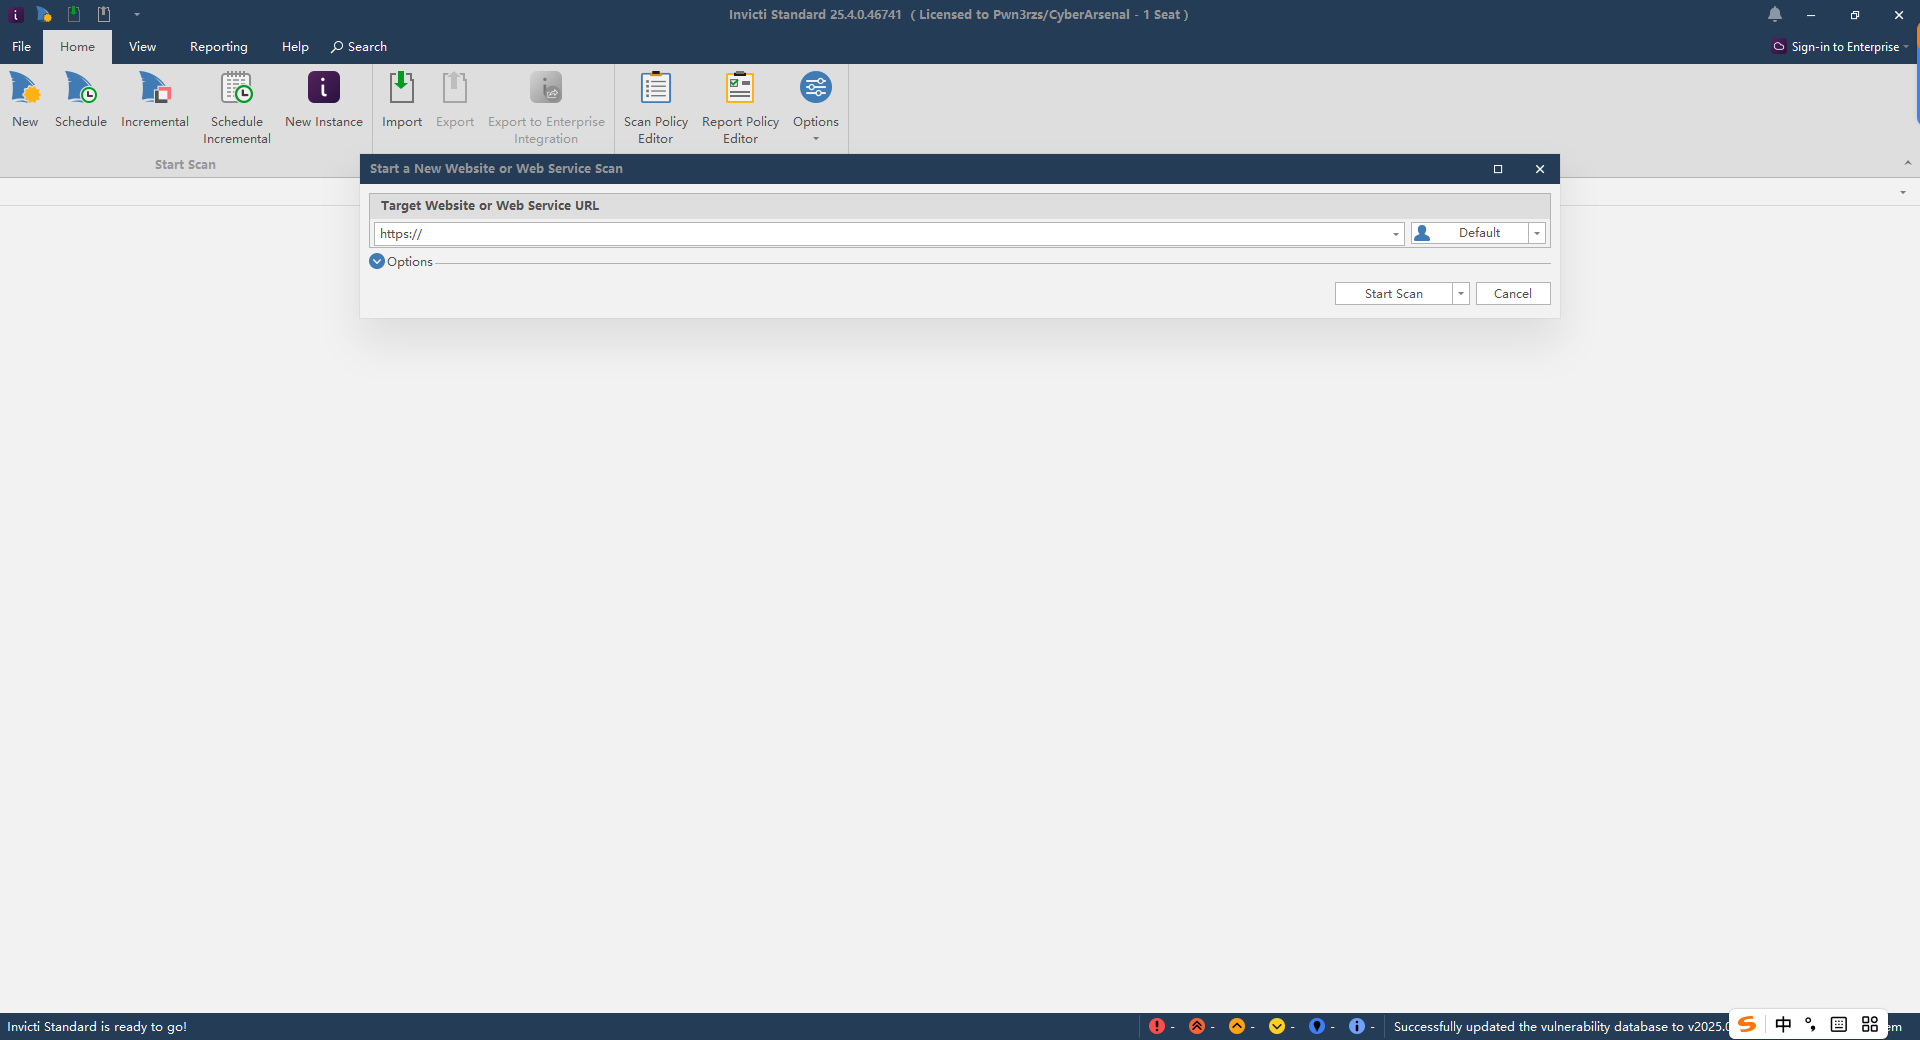Switch to the Home ribbon tab
The width and height of the screenshot is (1920, 1040).
(x=77, y=47)
